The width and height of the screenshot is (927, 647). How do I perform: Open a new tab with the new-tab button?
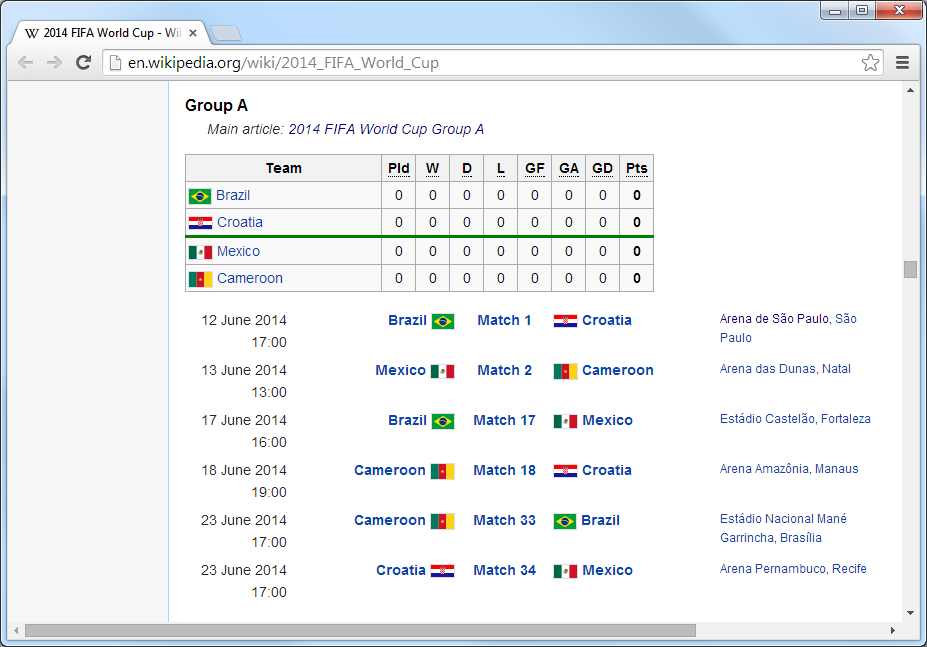point(226,33)
